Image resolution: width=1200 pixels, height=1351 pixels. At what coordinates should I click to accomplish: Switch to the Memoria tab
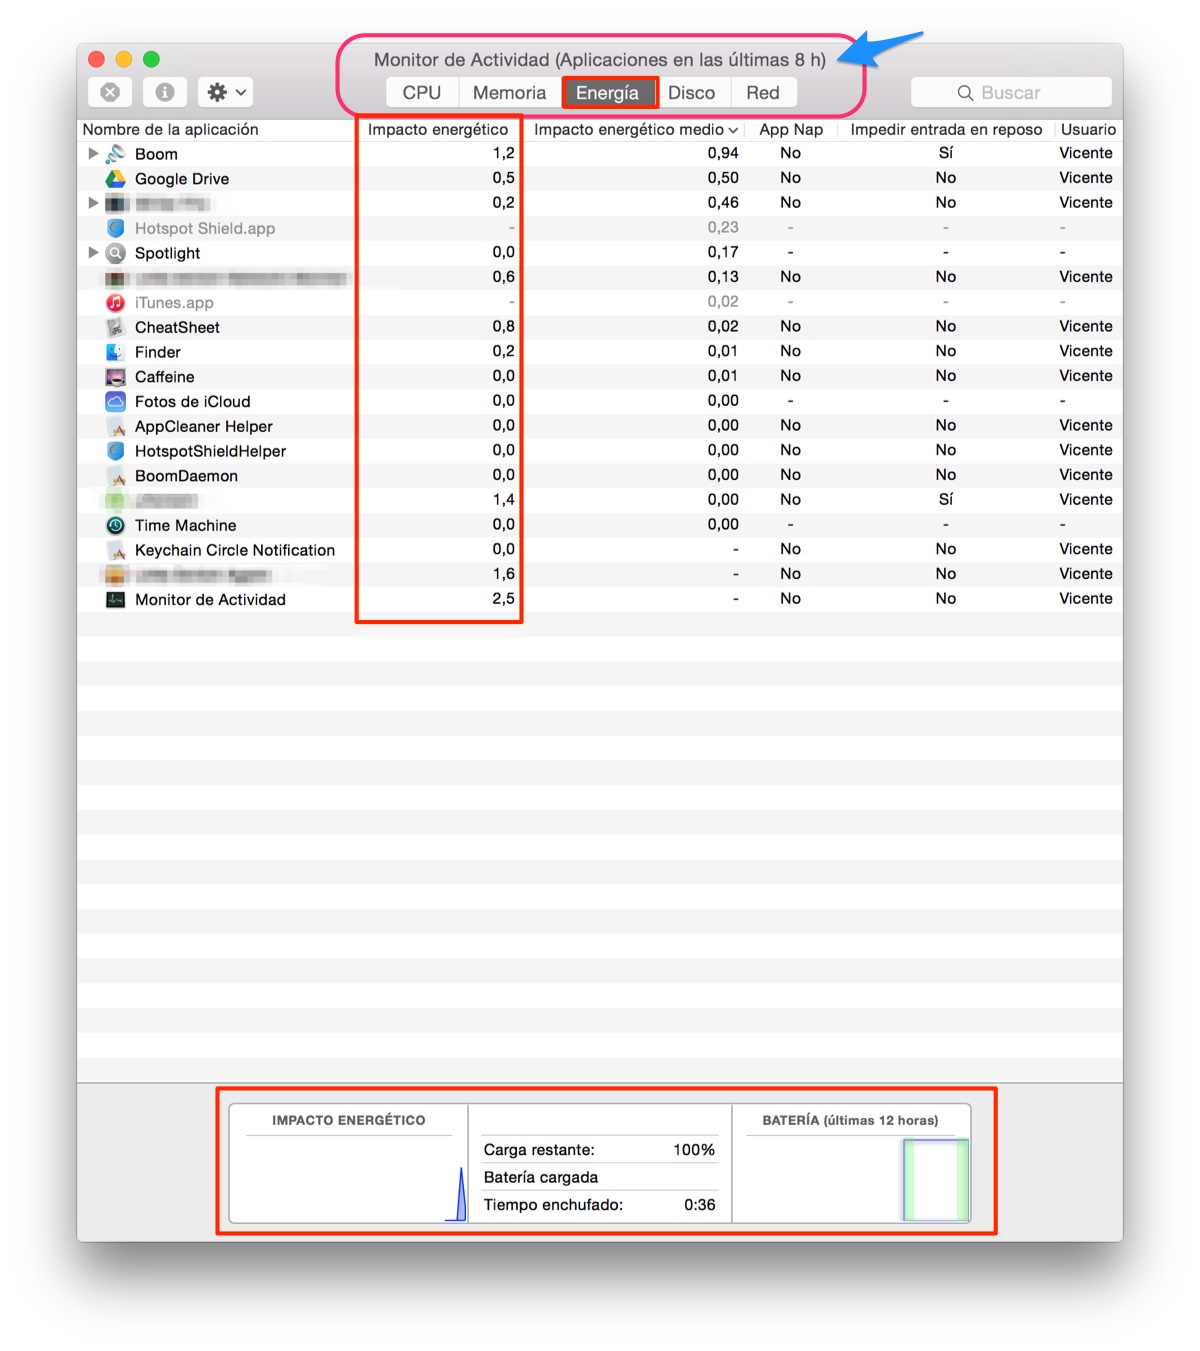coord(510,93)
